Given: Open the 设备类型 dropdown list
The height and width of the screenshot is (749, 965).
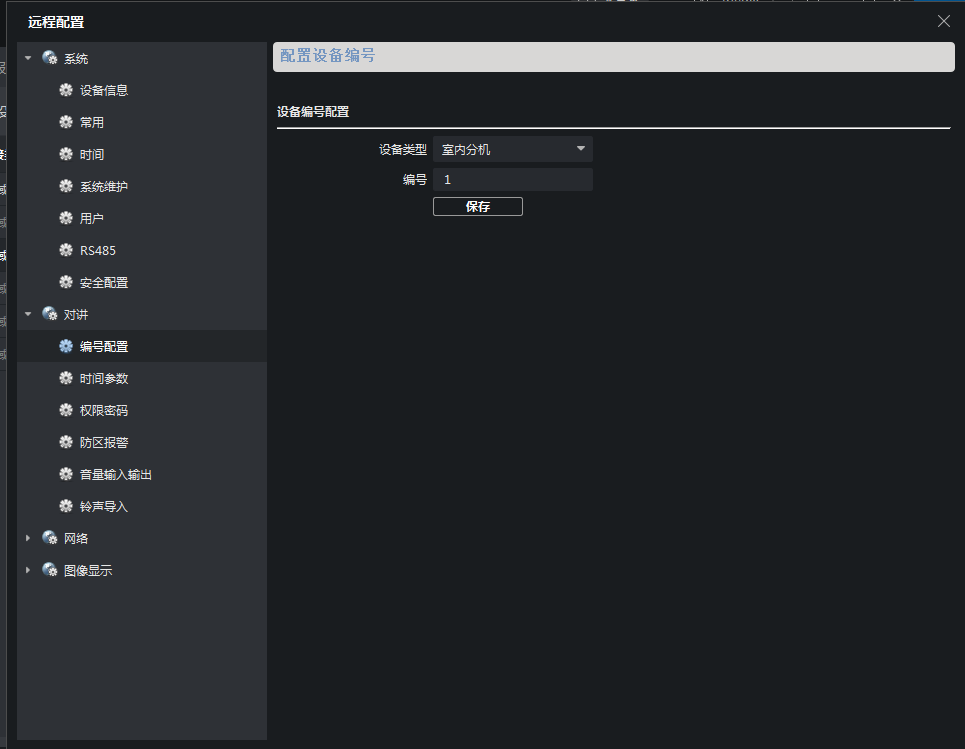Looking at the screenshot, I should click(512, 150).
